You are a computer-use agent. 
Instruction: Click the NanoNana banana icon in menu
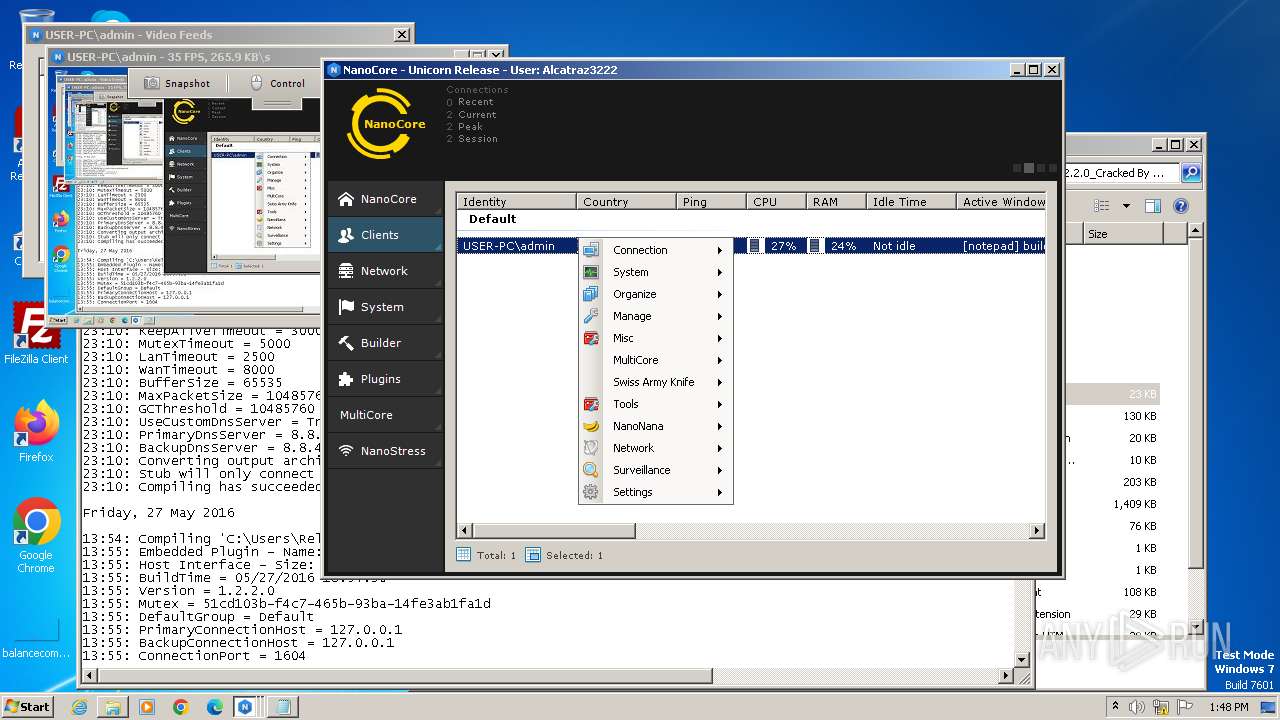point(591,426)
